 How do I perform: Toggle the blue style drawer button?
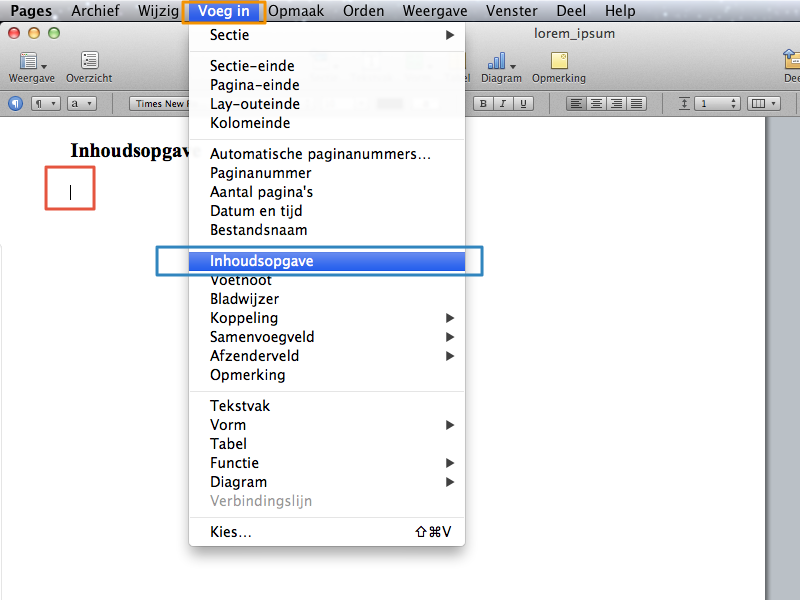coord(16,104)
